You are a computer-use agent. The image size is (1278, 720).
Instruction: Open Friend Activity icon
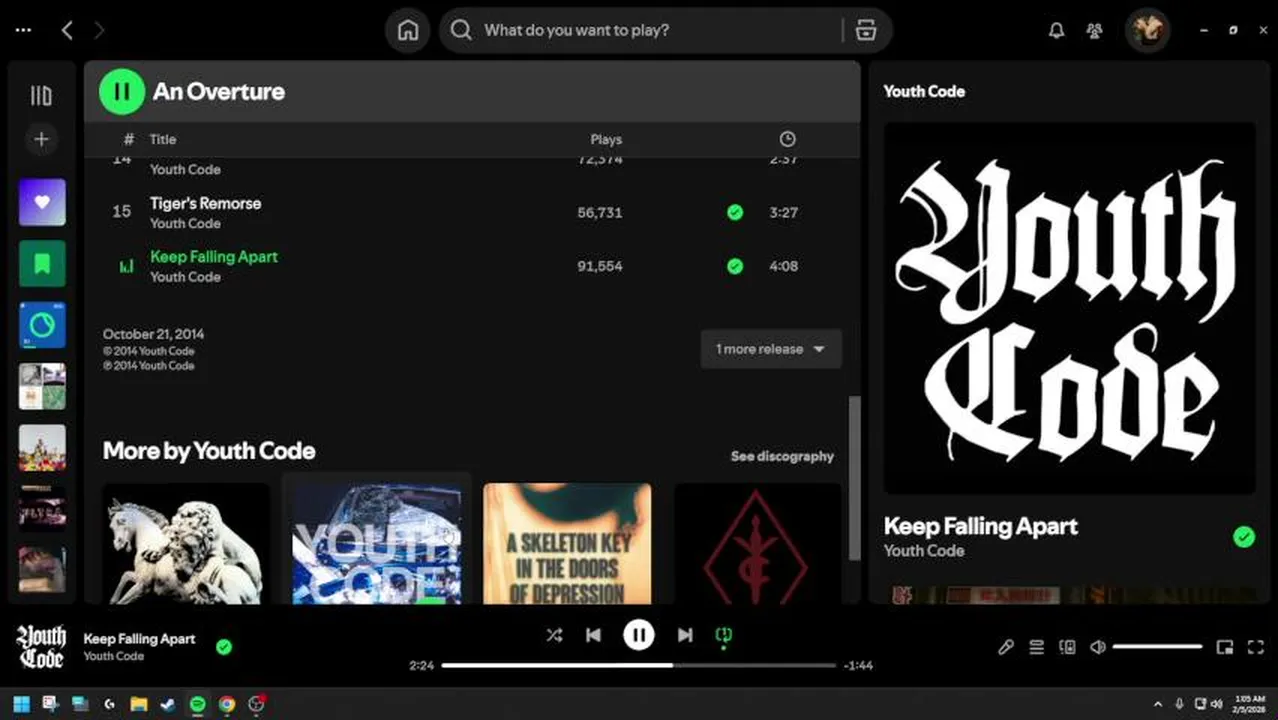[x=1095, y=30]
